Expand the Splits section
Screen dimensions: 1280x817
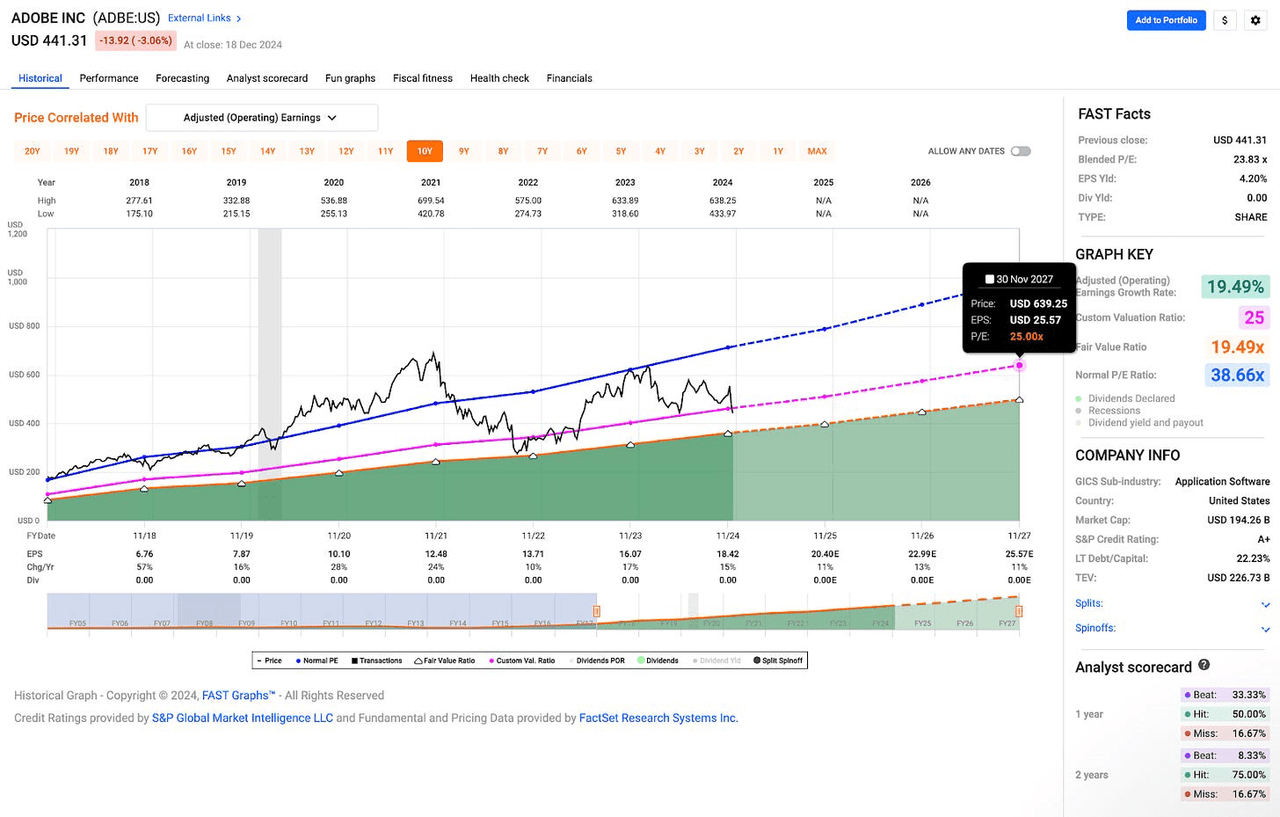pos(1172,603)
